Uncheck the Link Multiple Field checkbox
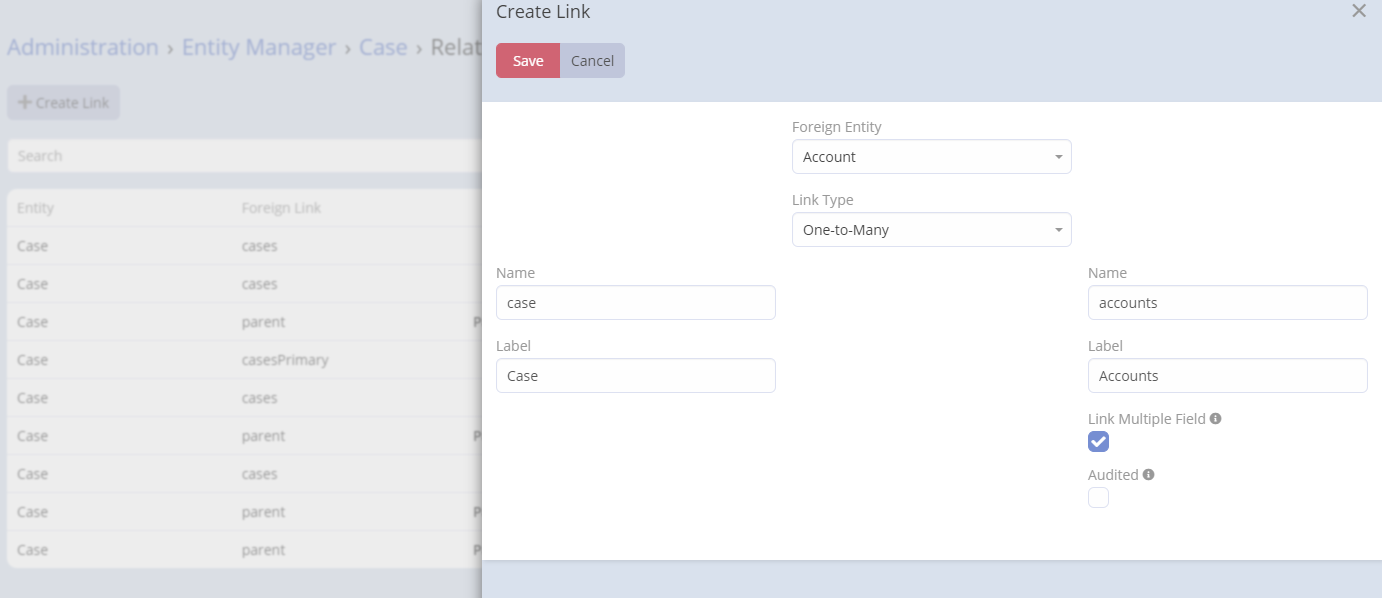Image resolution: width=1382 pixels, height=598 pixels. click(1098, 442)
